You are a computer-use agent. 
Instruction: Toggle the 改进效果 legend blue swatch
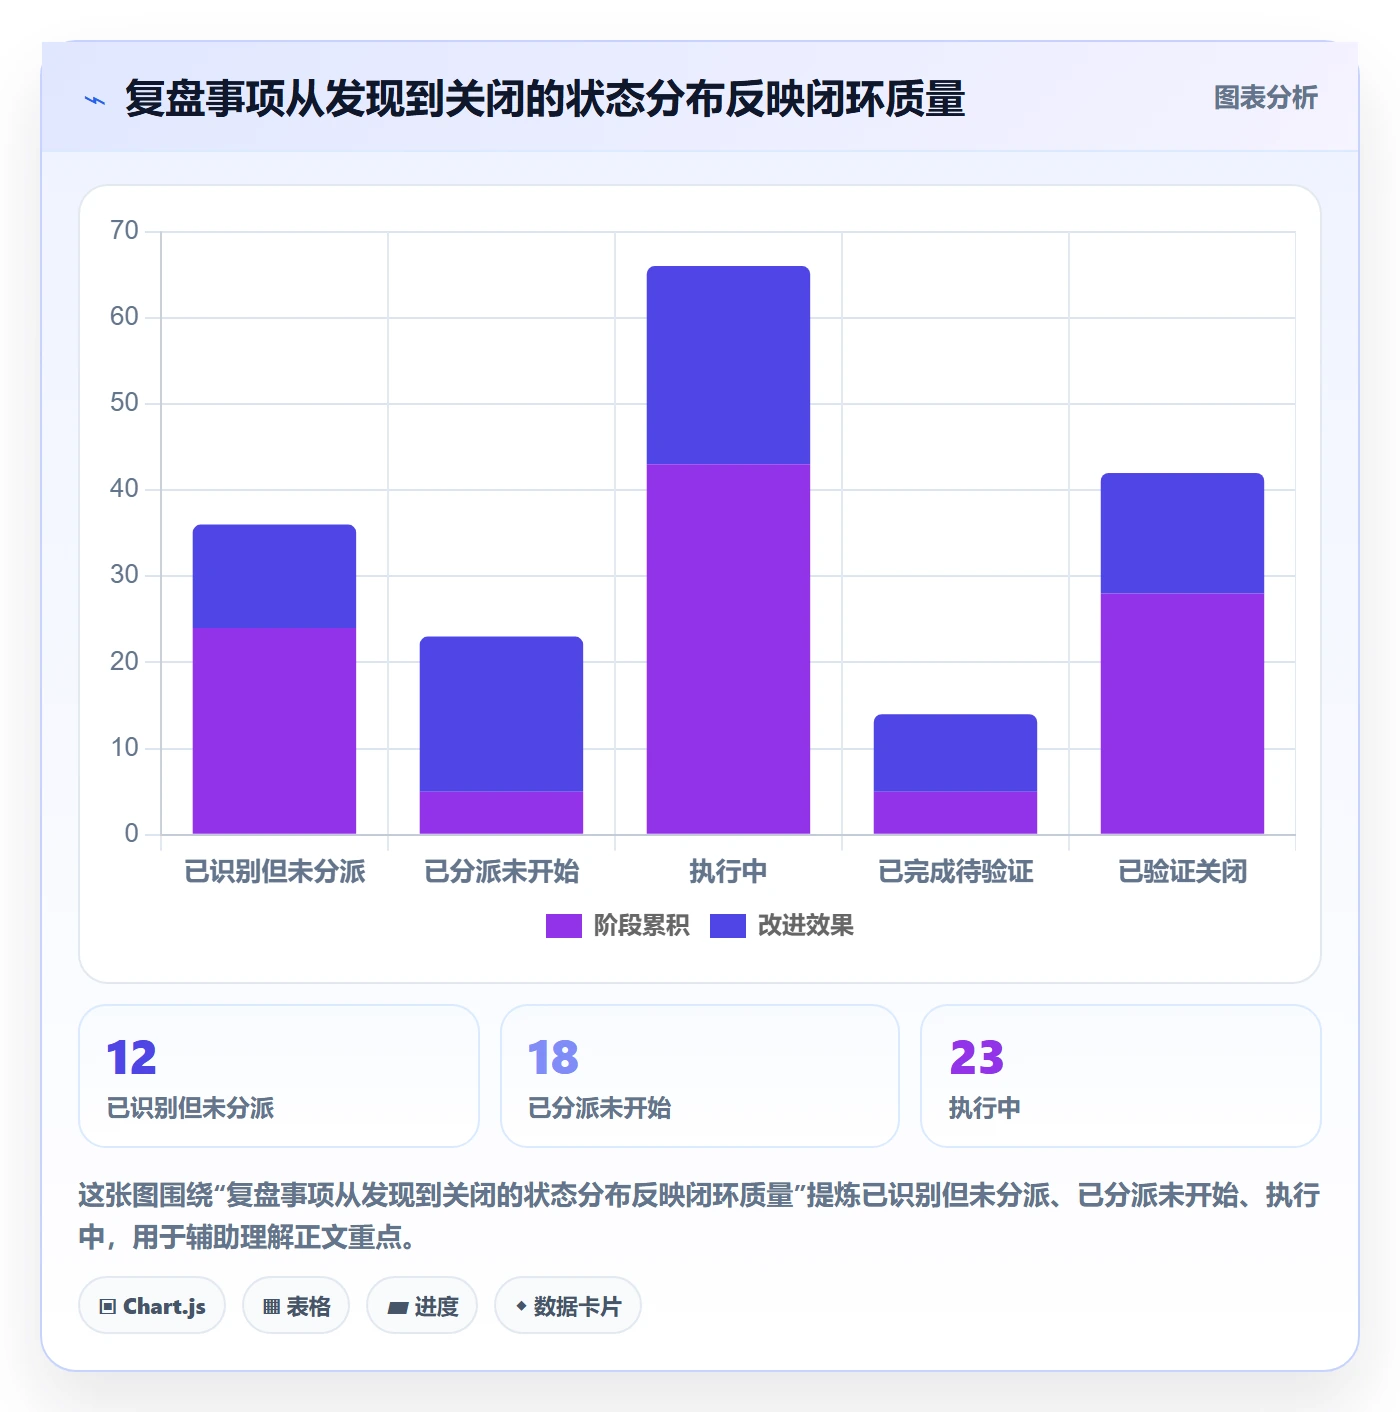click(727, 926)
